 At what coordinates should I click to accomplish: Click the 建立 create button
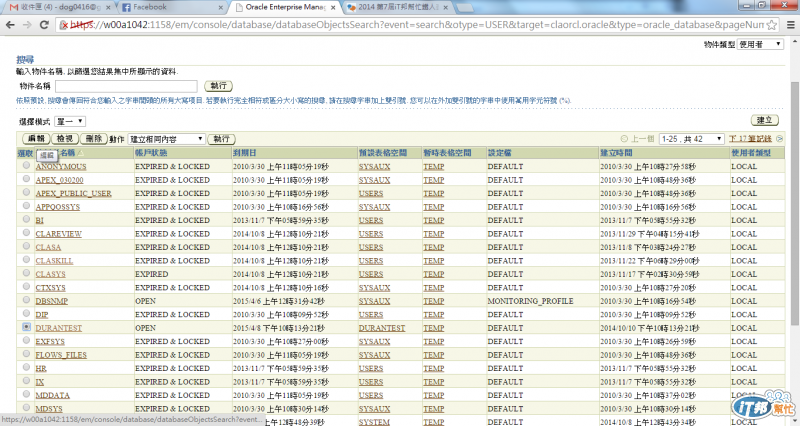click(x=764, y=120)
